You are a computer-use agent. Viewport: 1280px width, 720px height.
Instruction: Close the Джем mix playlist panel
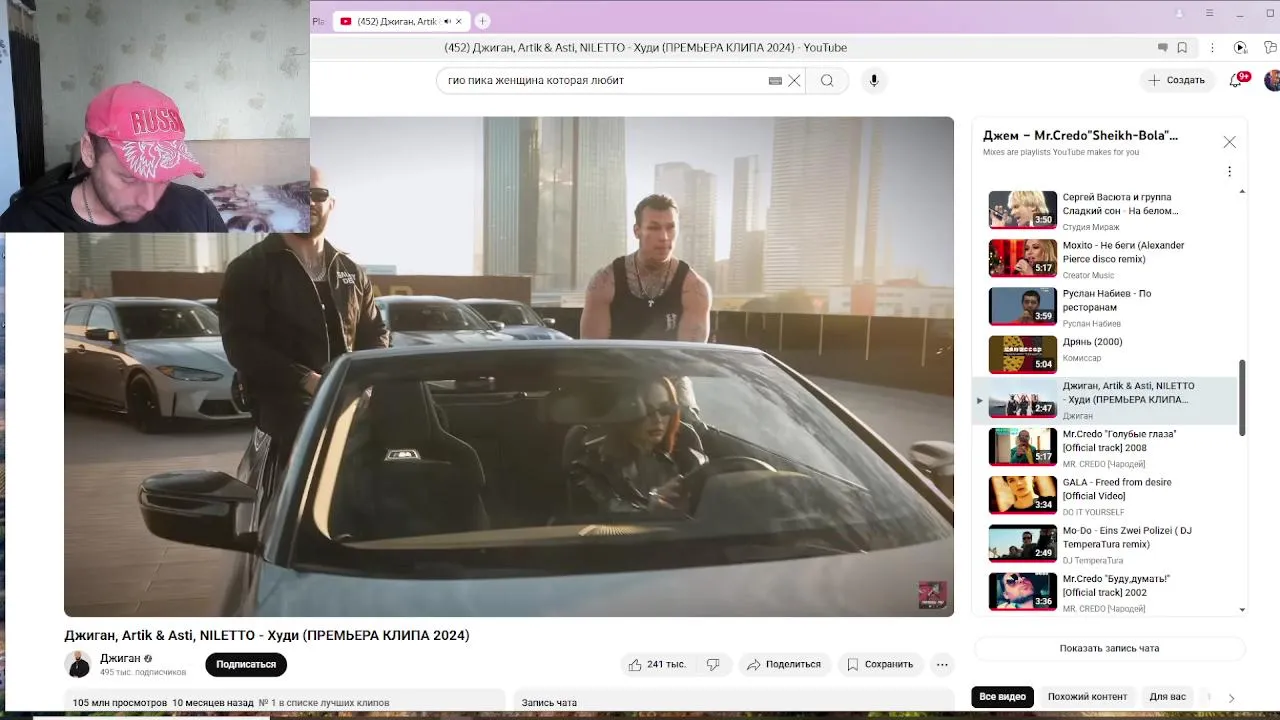point(1229,142)
